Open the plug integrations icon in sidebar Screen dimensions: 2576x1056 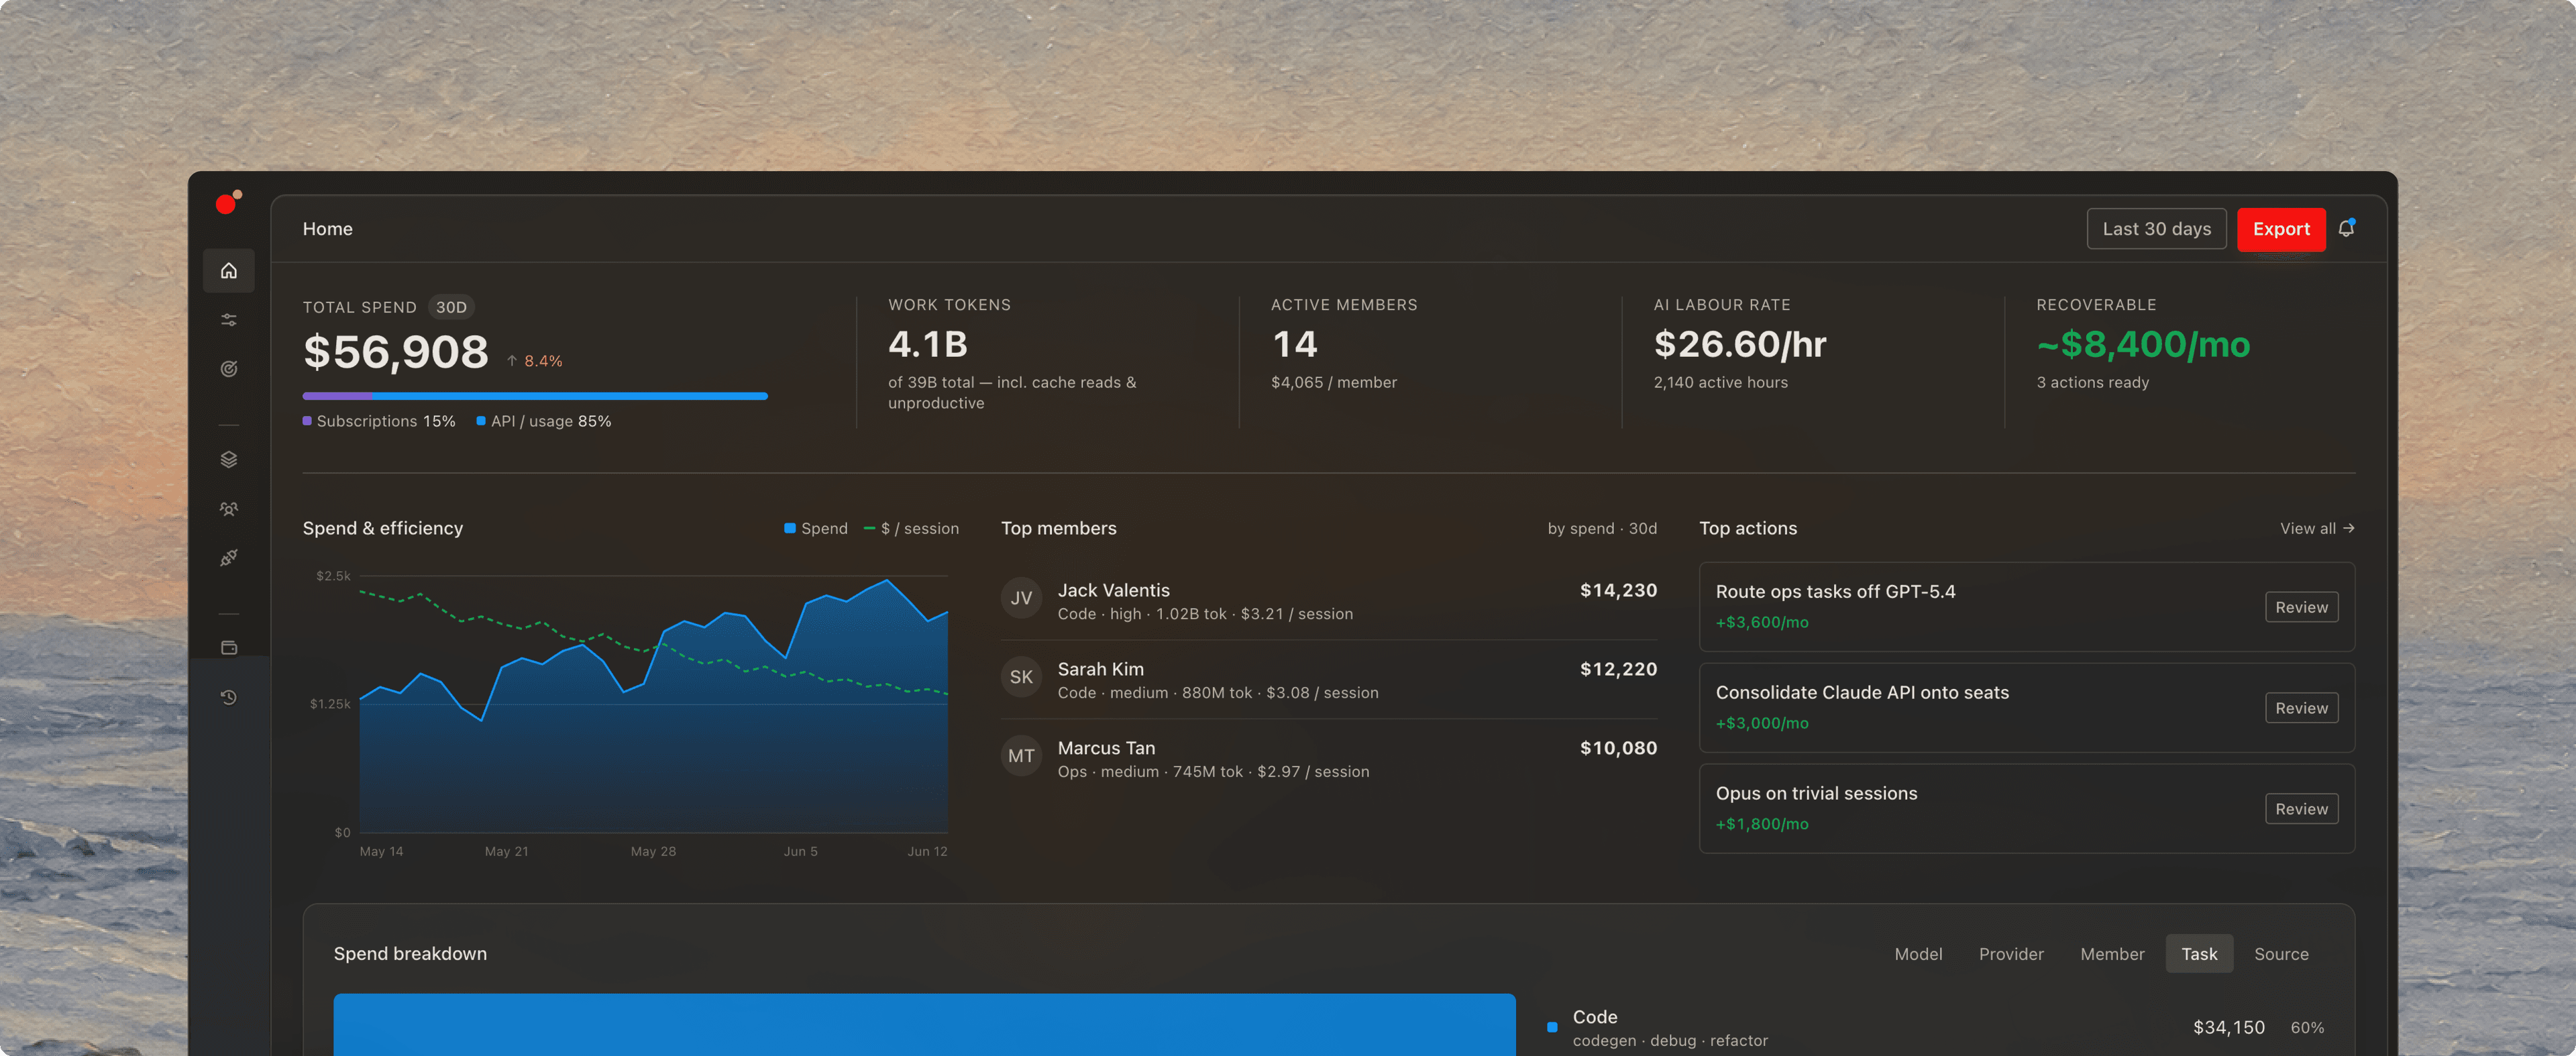tap(228, 558)
